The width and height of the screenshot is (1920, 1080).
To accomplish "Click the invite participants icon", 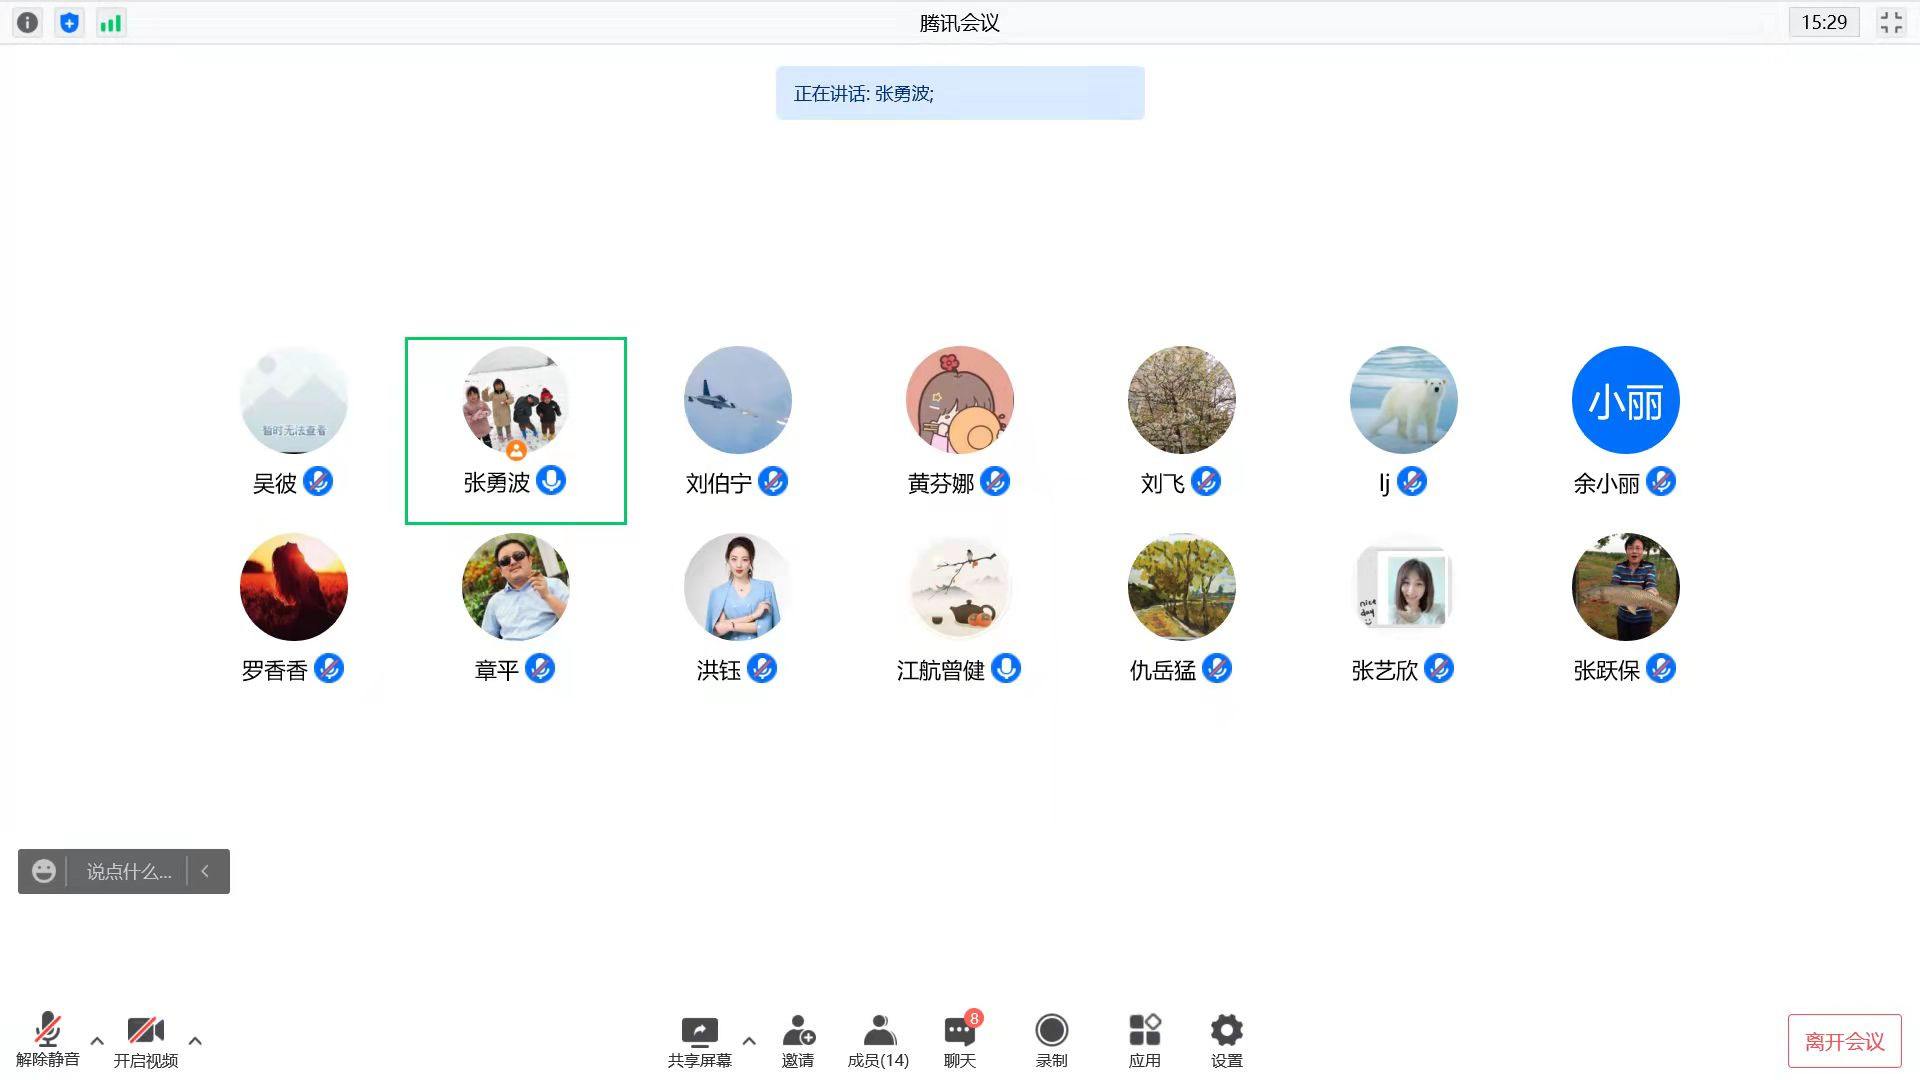I will (x=798, y=1040).
